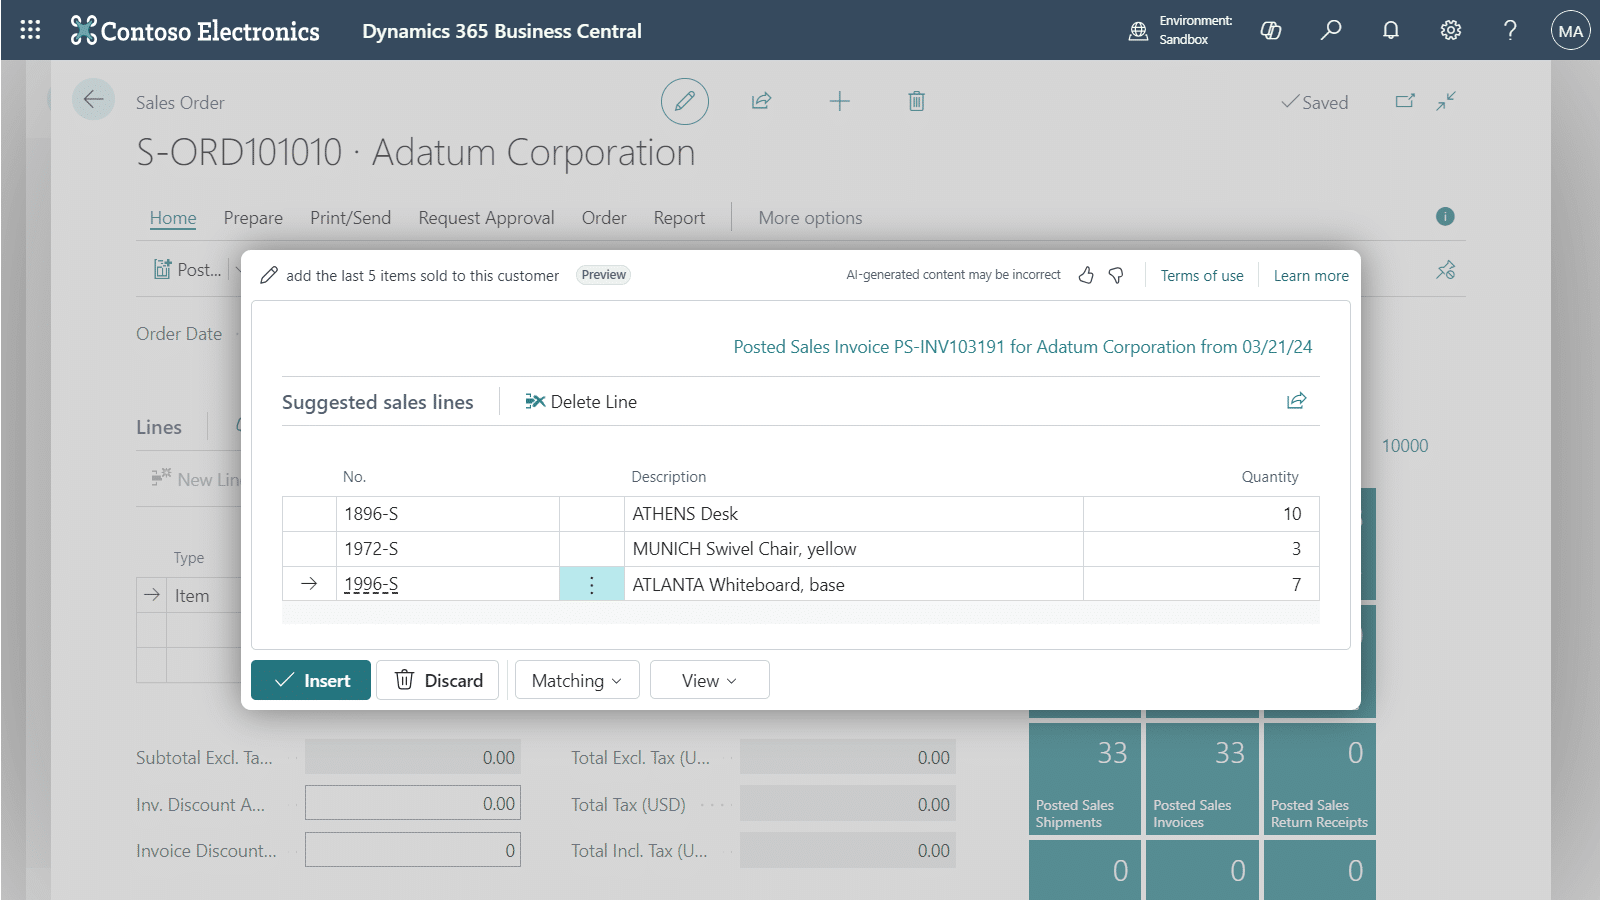
Task: Select the 1896-S item number cell
Action: coord(448,514)
